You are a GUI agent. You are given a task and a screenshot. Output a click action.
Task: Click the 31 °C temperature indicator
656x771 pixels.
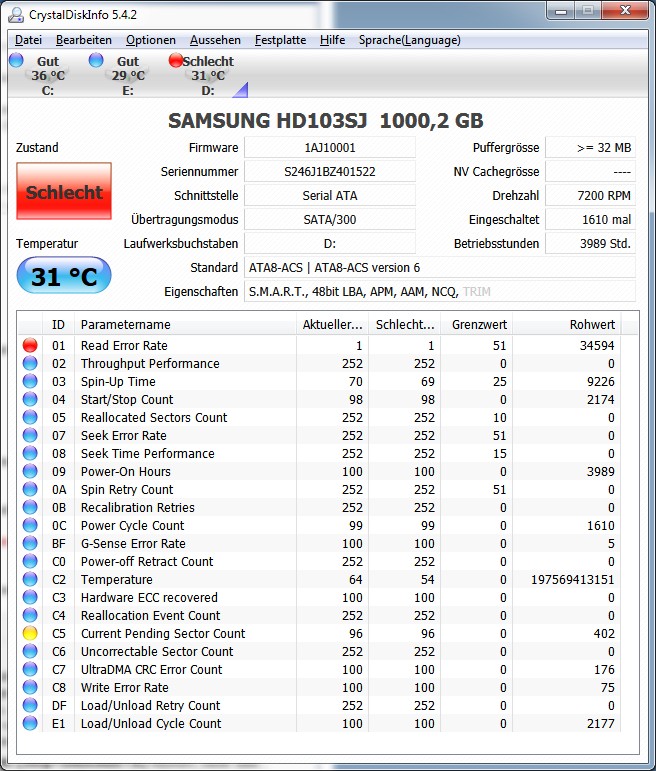click(64, 276)
